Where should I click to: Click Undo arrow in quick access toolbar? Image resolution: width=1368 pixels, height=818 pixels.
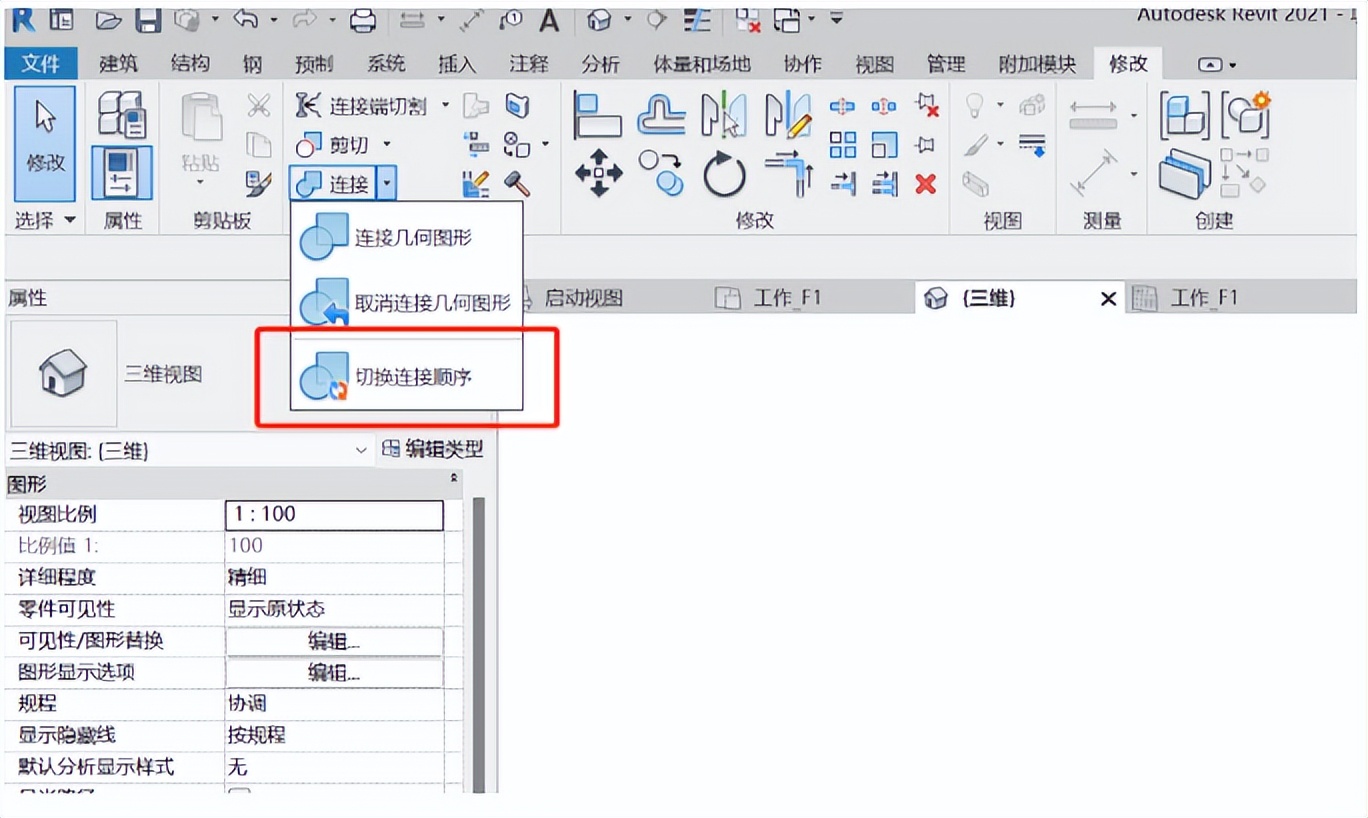[x=246, y=19]
